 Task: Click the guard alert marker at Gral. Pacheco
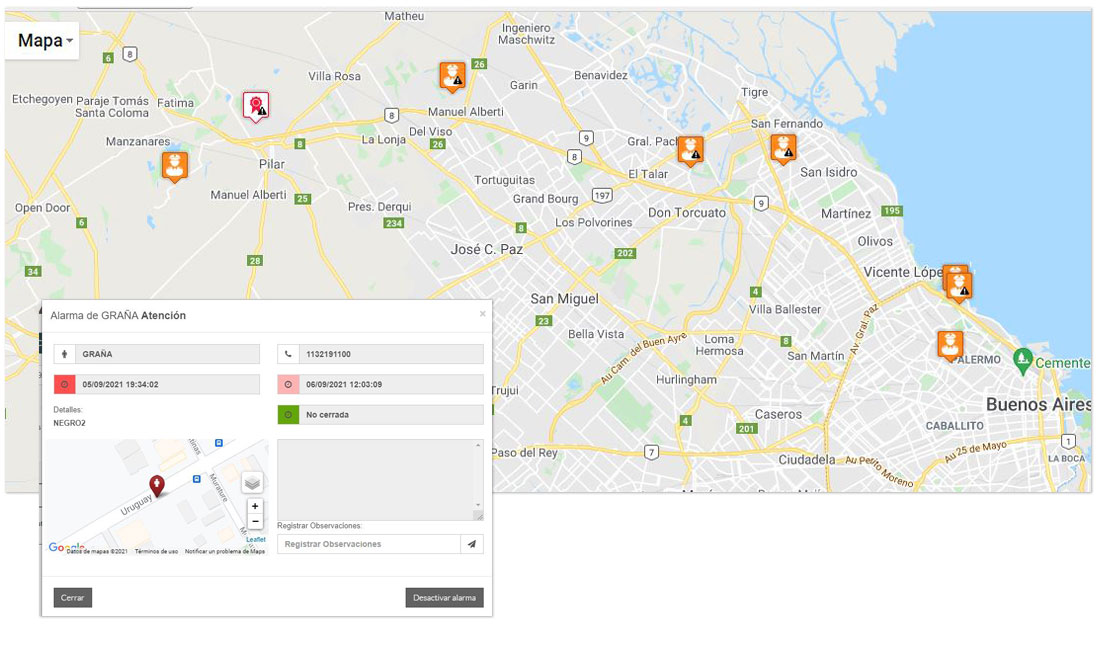click(690, 151)
